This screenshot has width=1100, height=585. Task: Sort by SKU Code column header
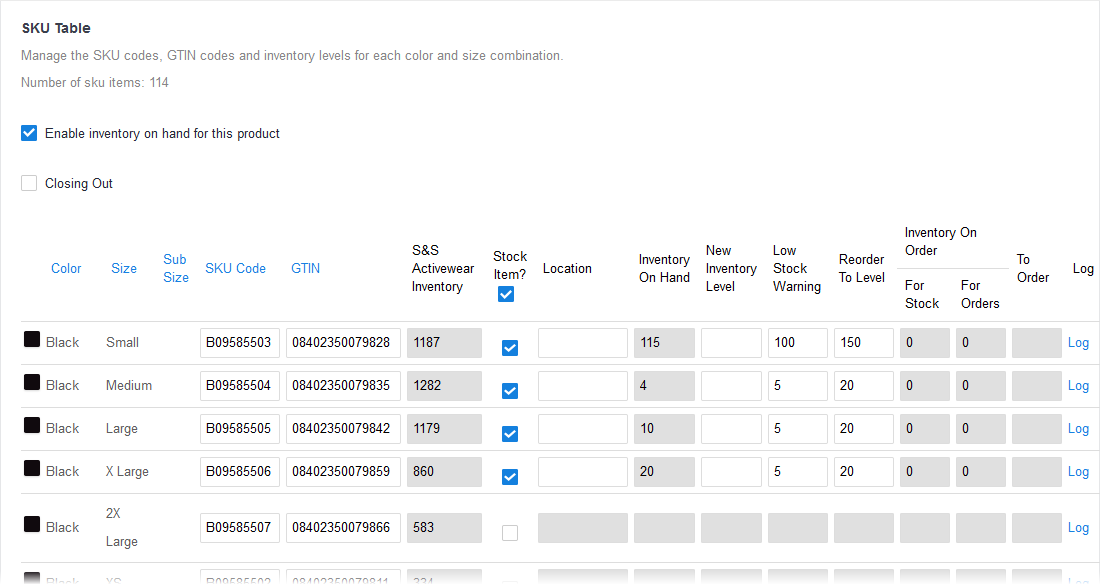(236, 268)
